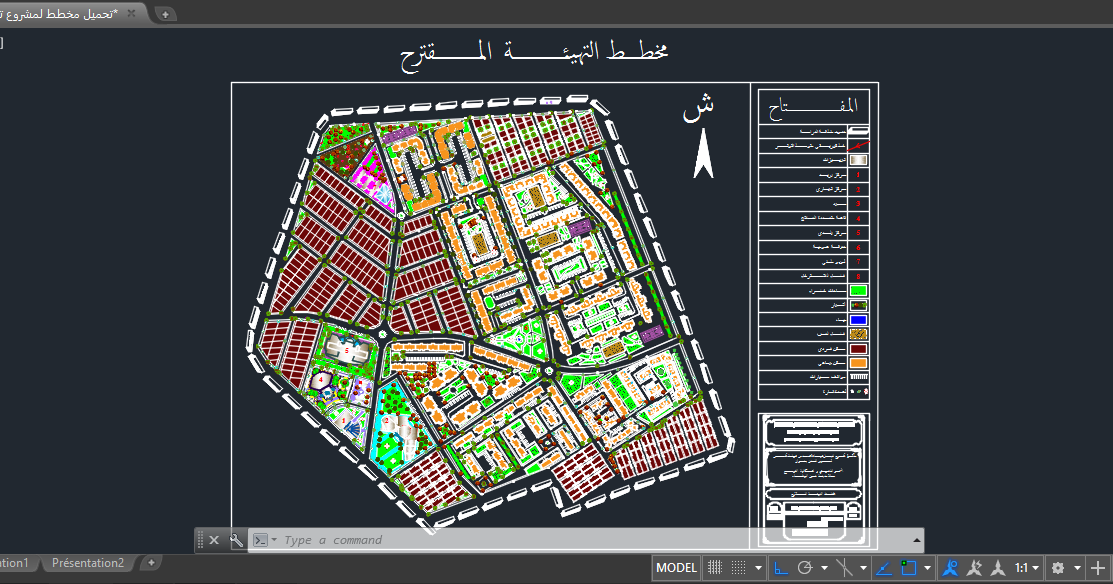Image resolution: width=1113 pixels, height=584 pixels.
Task: Select the Grid Display icon
Action: [x=739, y=568]
